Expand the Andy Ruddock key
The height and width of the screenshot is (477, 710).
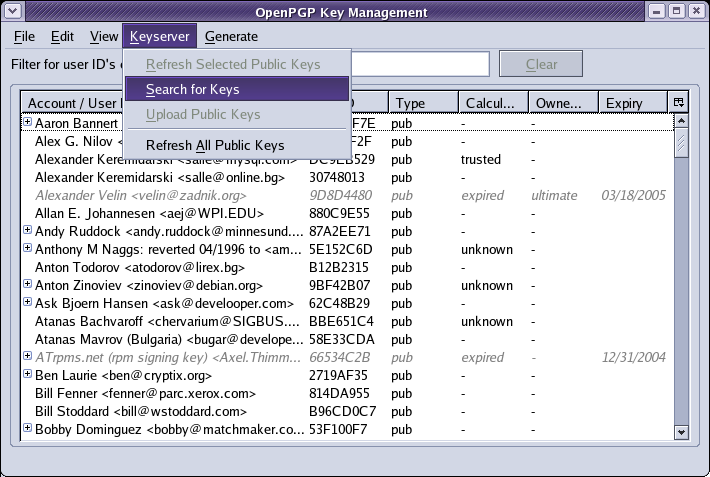27,230
